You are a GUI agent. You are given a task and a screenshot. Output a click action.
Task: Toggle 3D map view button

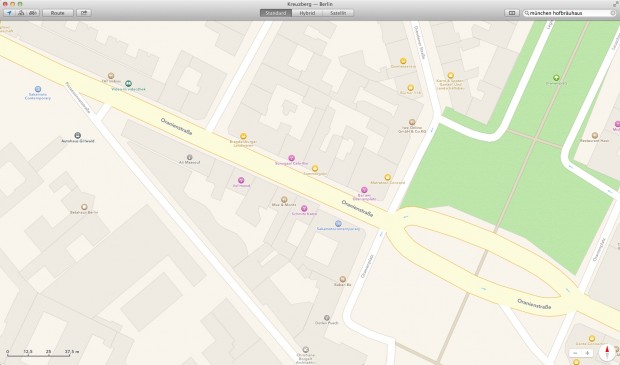[x=21, y=13]
